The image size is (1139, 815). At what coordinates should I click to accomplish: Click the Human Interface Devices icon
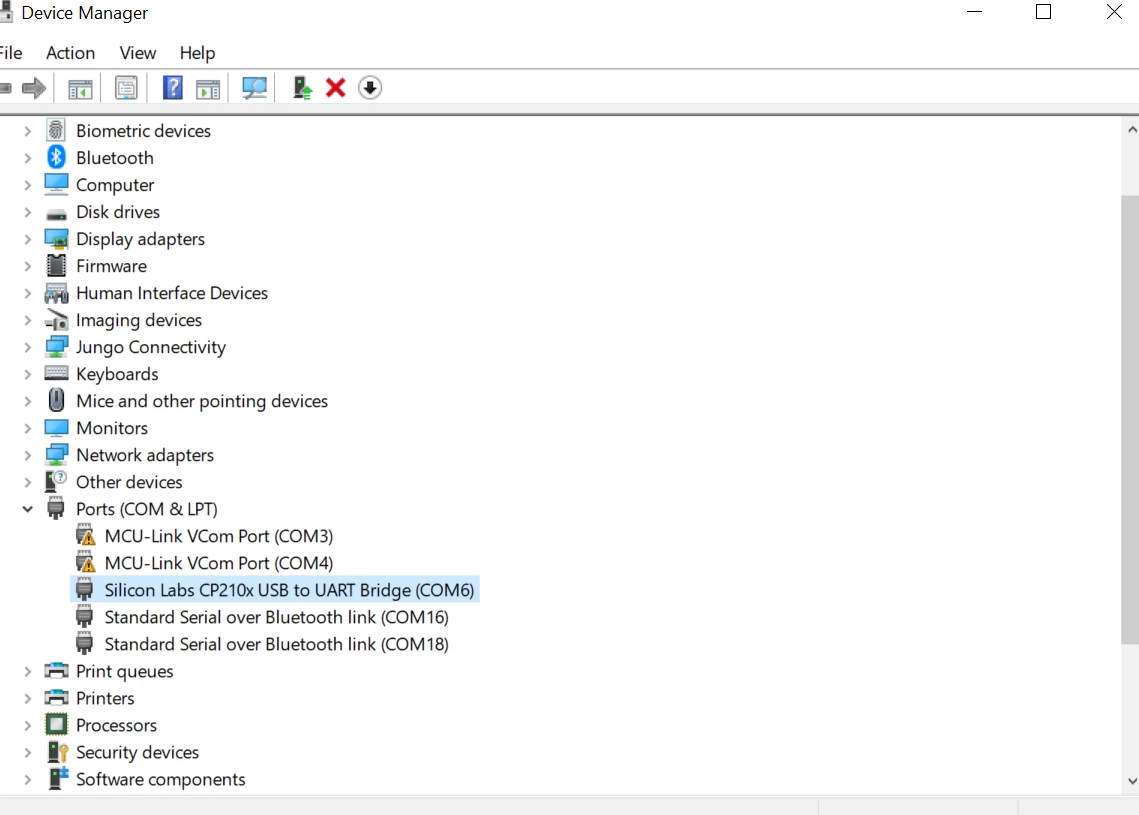[56, 293]
